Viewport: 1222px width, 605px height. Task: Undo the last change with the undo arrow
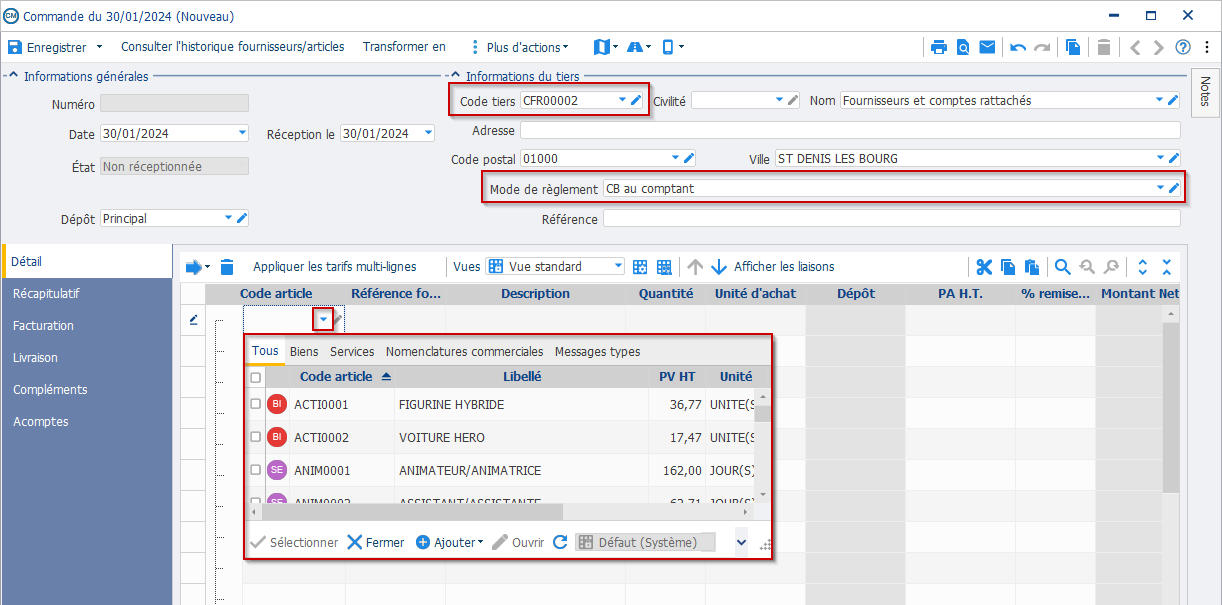coord(1018,47)
